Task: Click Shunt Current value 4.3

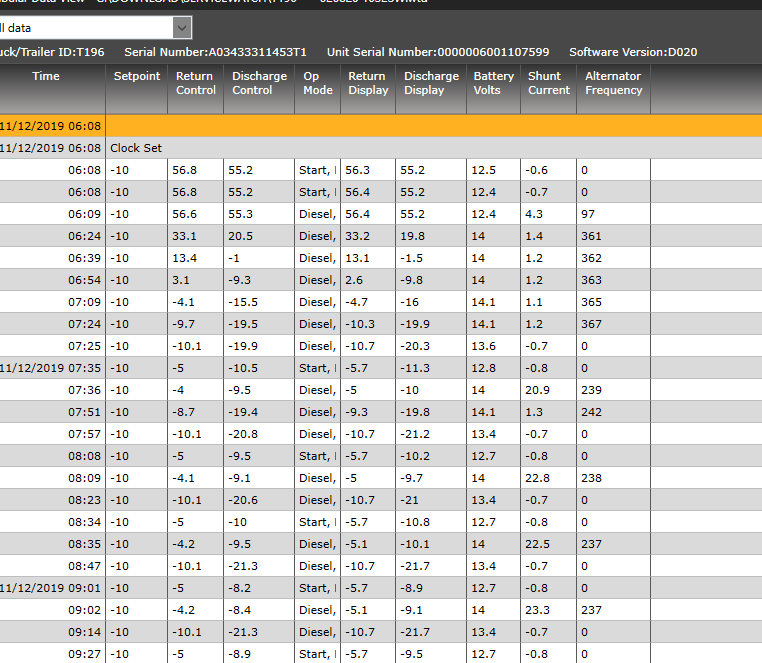Action: pos(534,214)
